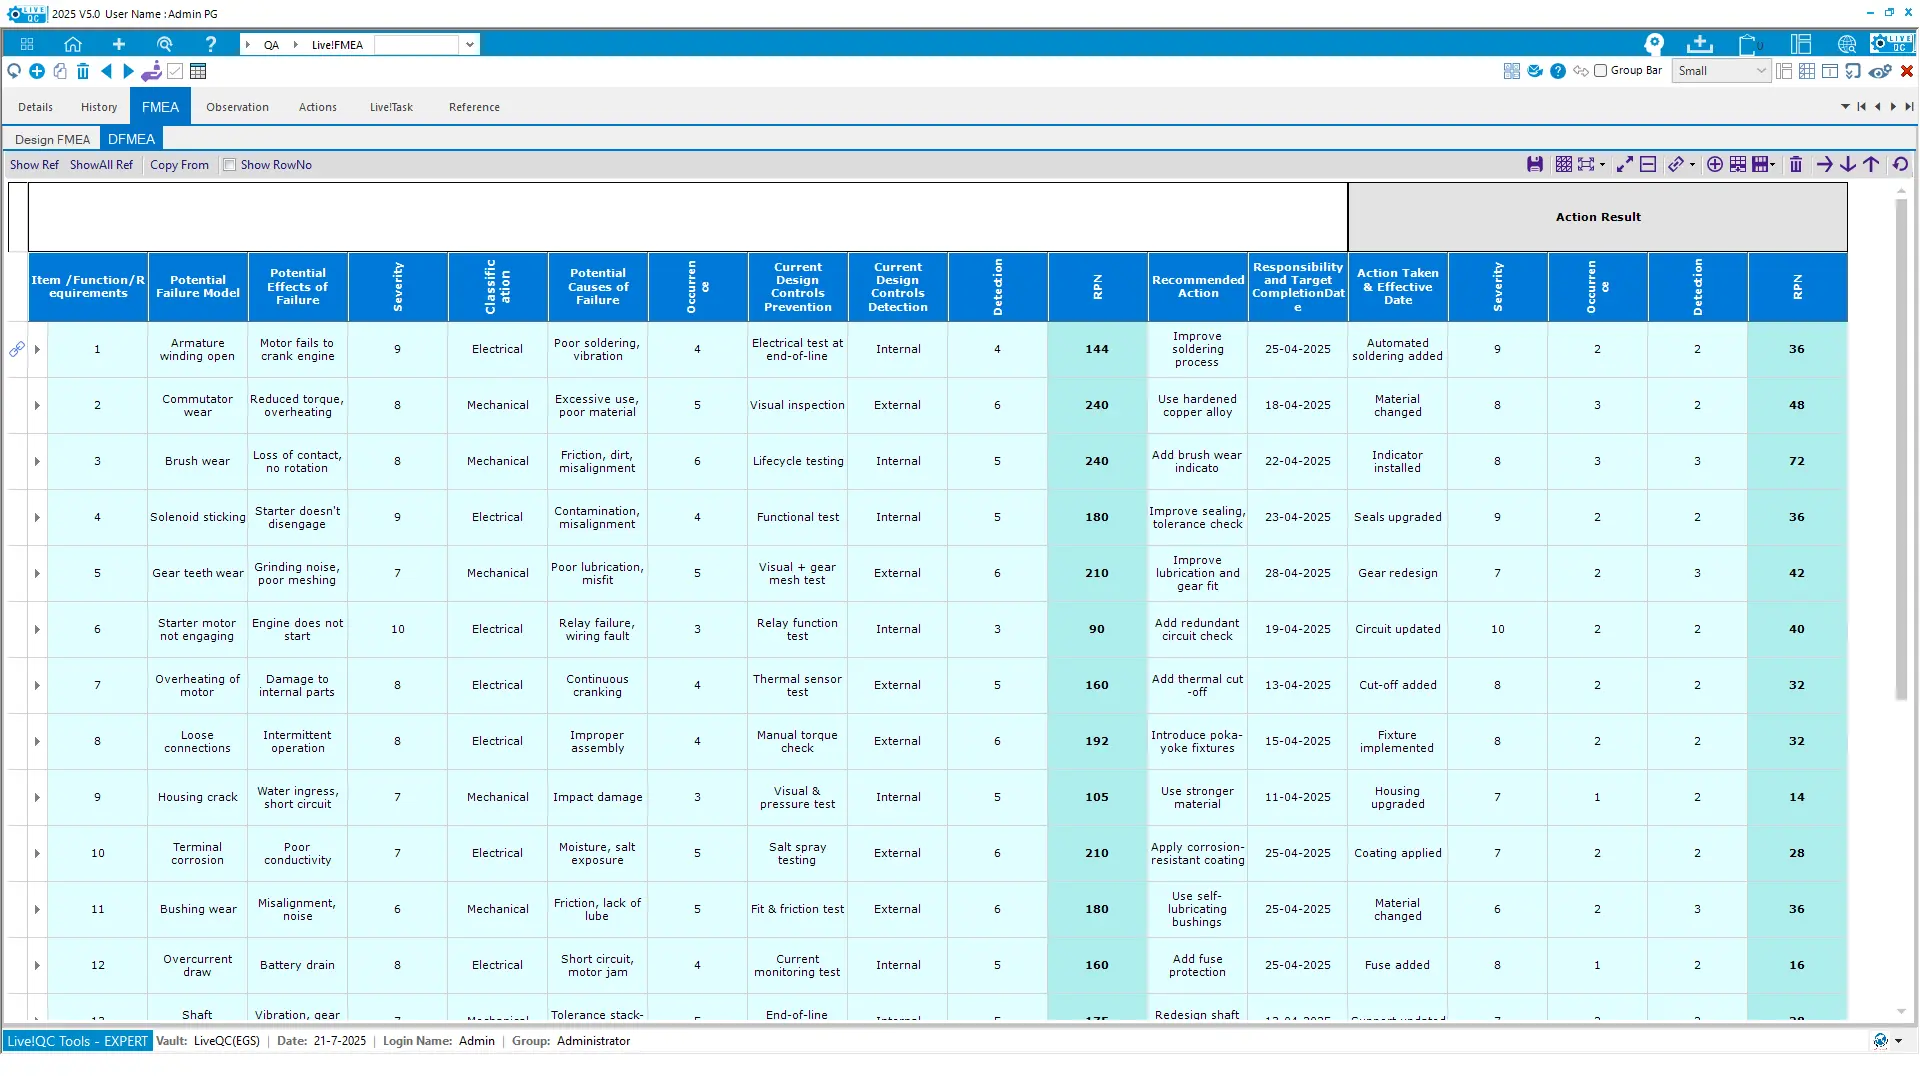Click the Home icon in the top navigation bar
This screenshot has width=1920, height=1080.
coord(73,44)
